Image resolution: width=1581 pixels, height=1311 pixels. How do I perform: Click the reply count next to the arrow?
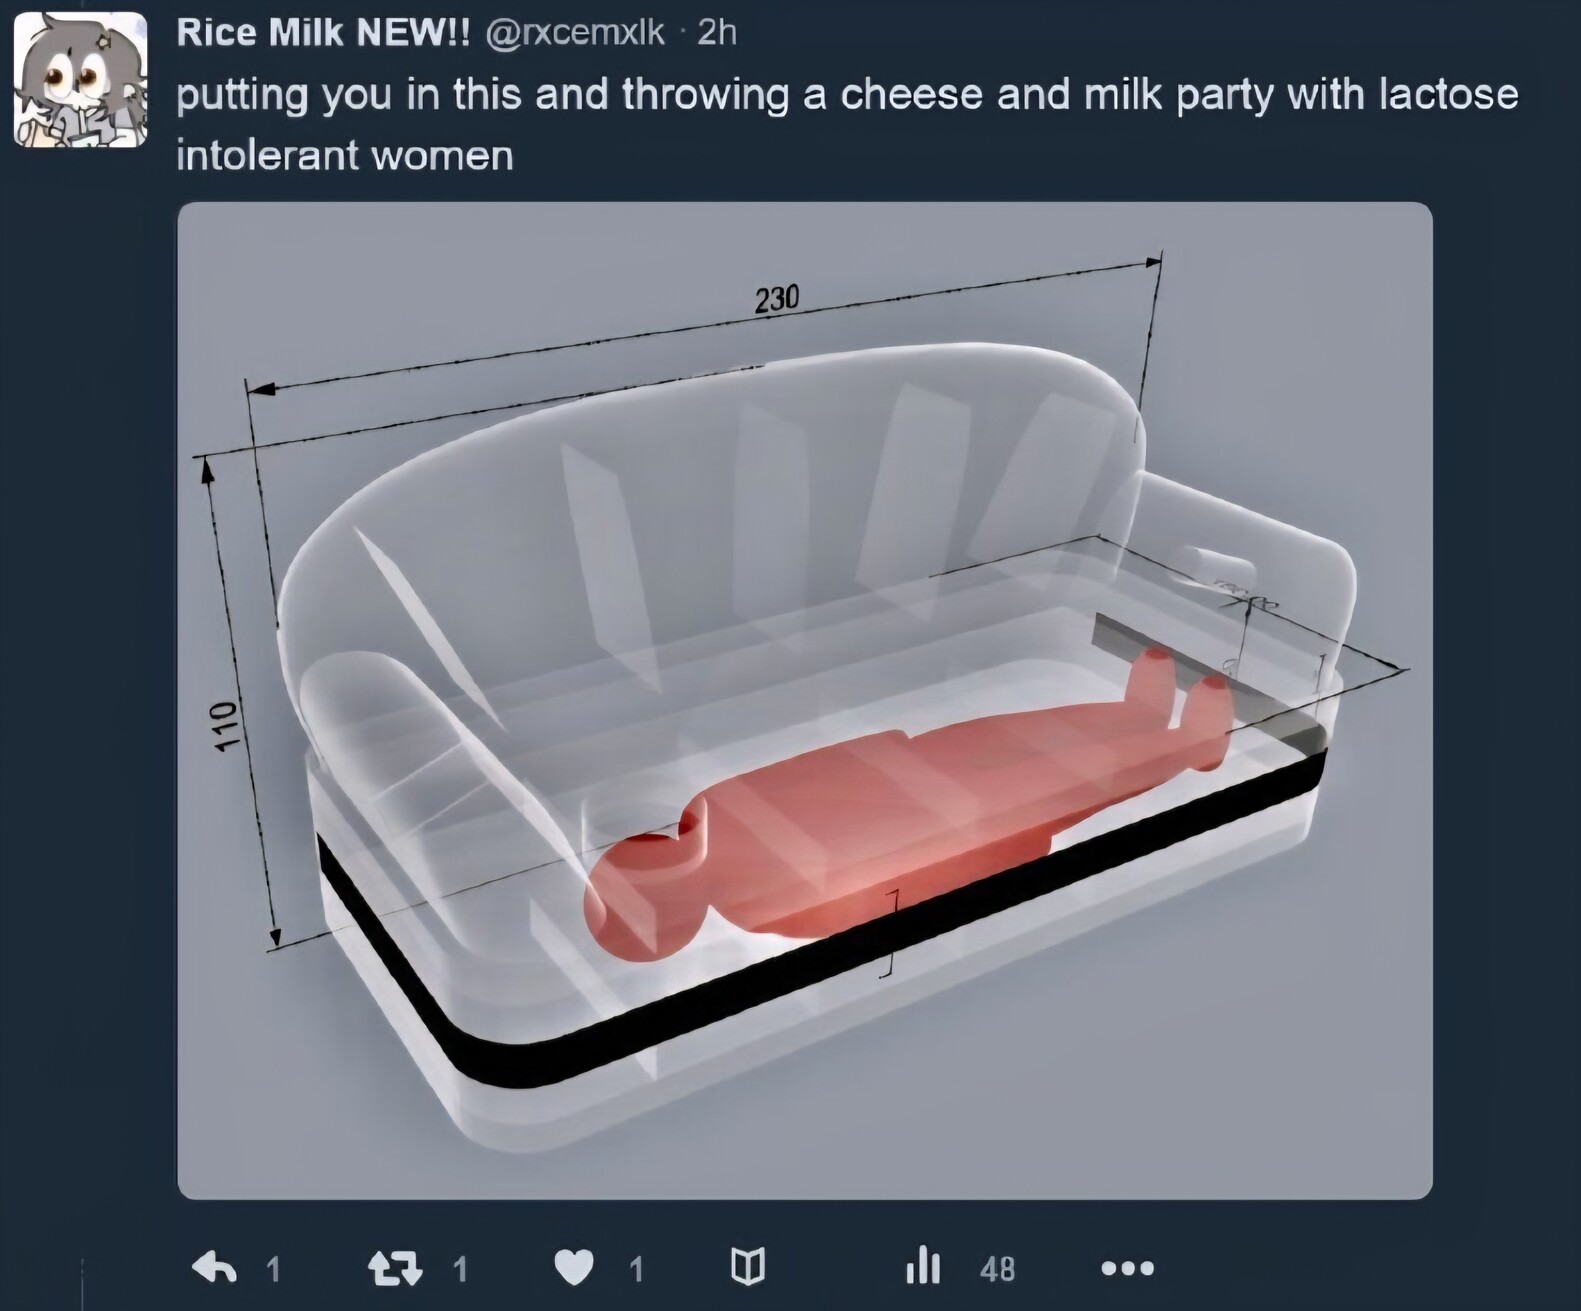(x=273, y=1269)
